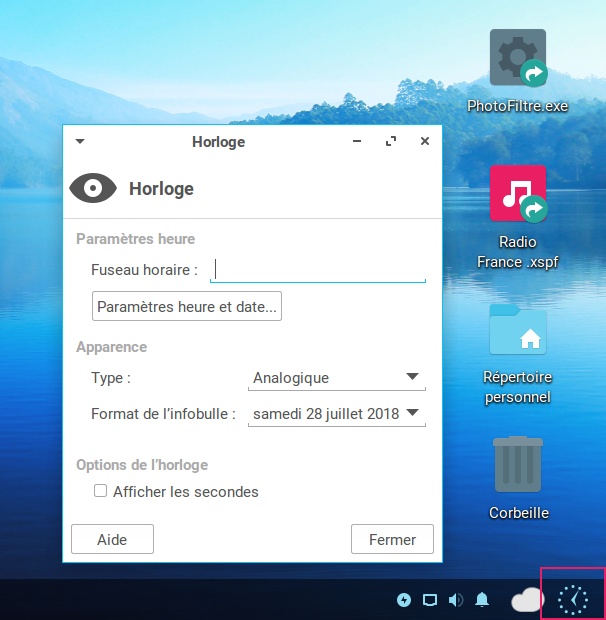Viewport: 606px width, 620px height.
Task: Click the analog clock in the panel
Action: (573, 599)
